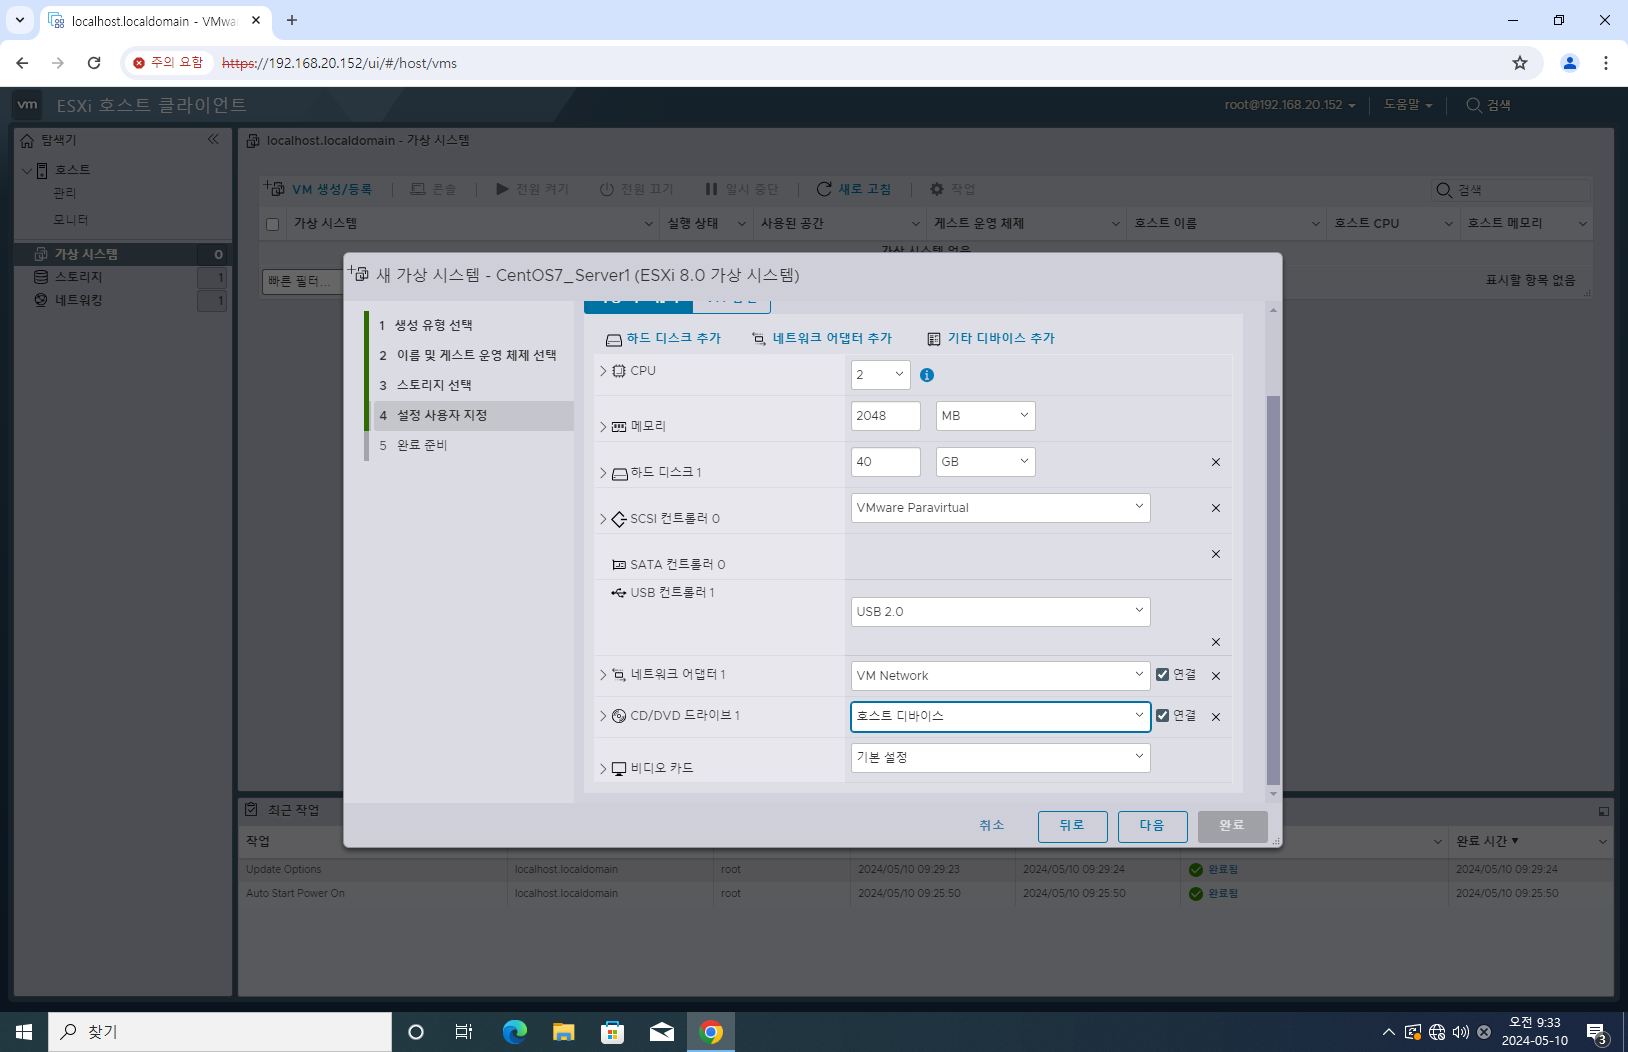The image size is (1628, 1052).
Task: Expand the SCSI 컨트롤러 0 row
Action: (x=603, y=519)
